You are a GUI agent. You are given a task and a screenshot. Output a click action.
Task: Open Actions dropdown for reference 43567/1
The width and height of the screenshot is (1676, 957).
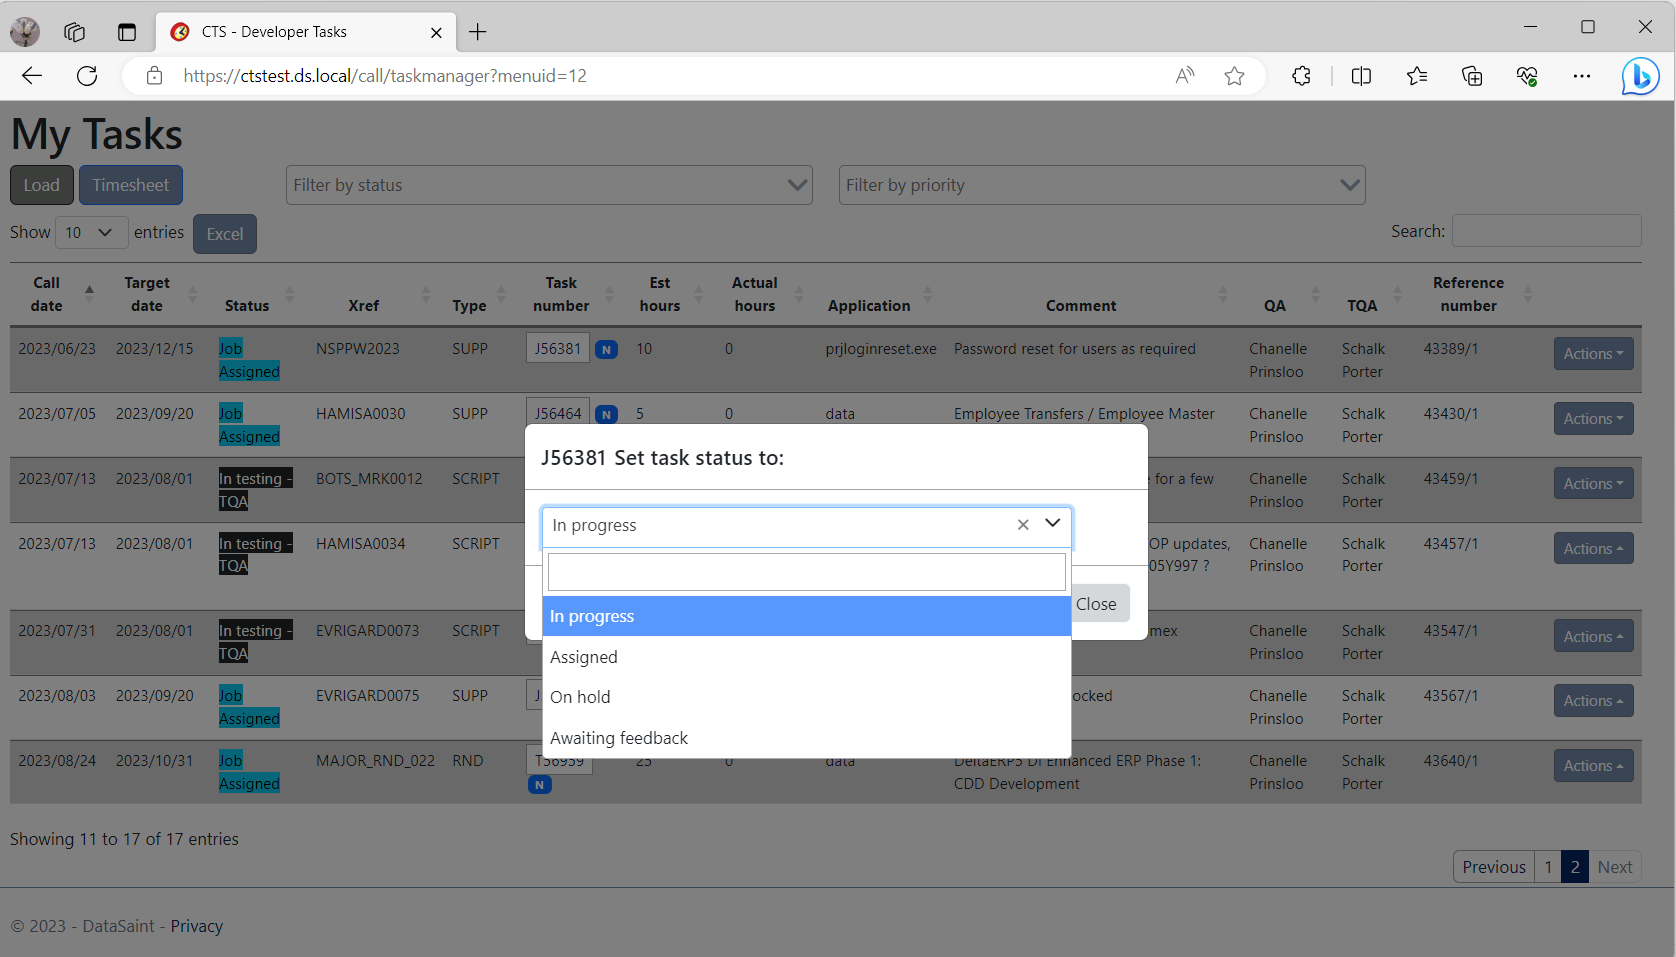coord(1593,700)
